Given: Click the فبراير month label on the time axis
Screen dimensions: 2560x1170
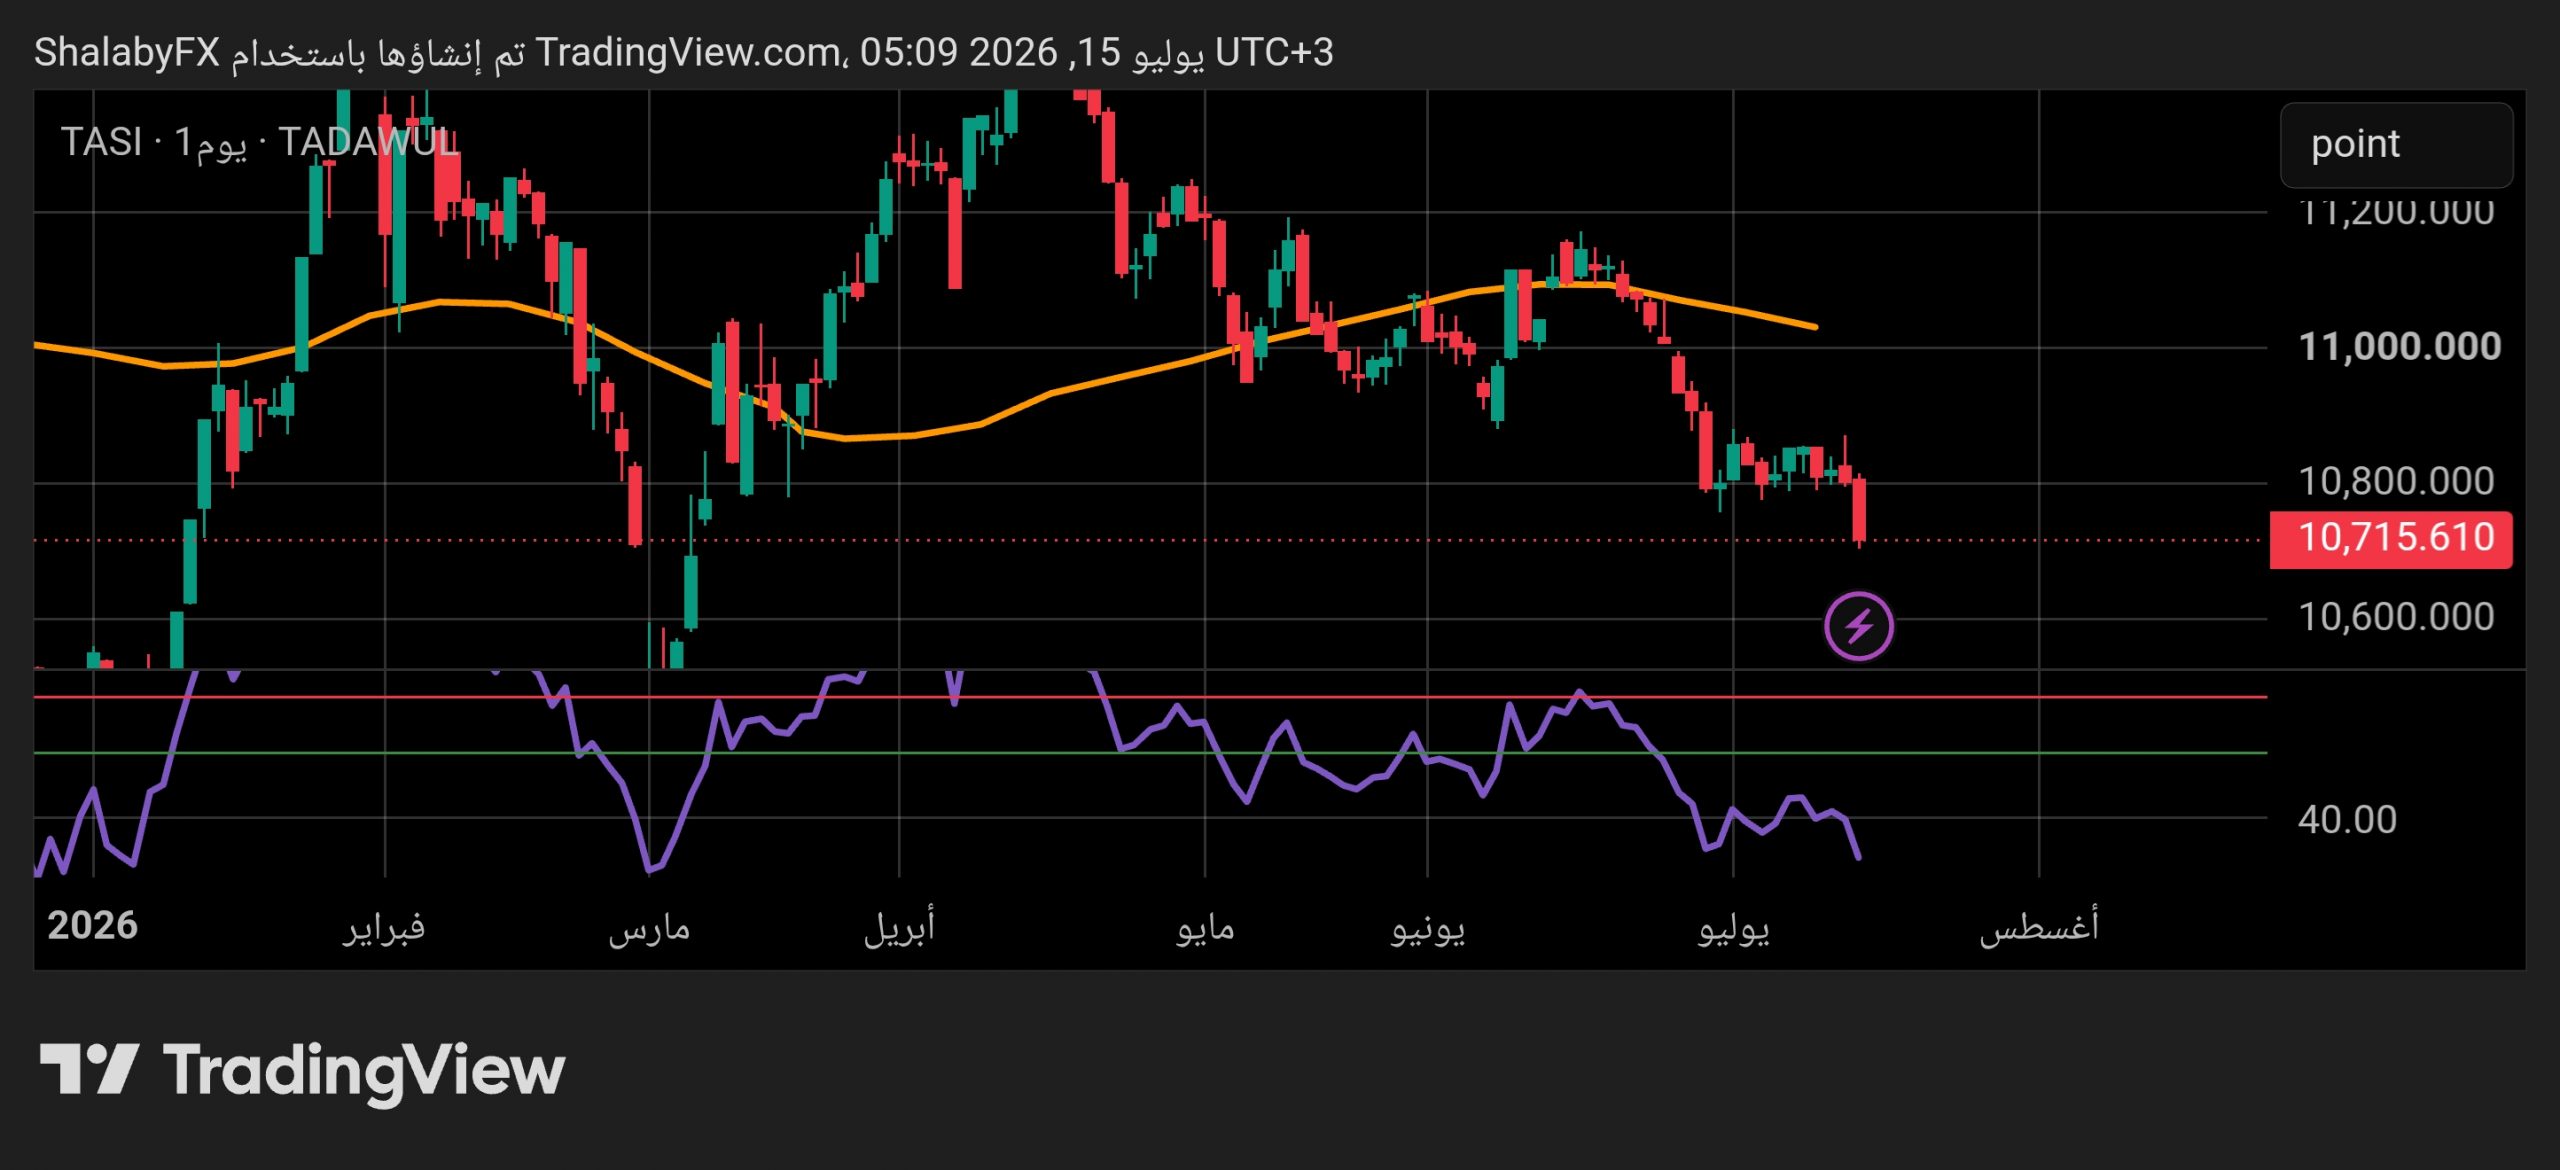Looking at the screenshot, I should point(384,928).
